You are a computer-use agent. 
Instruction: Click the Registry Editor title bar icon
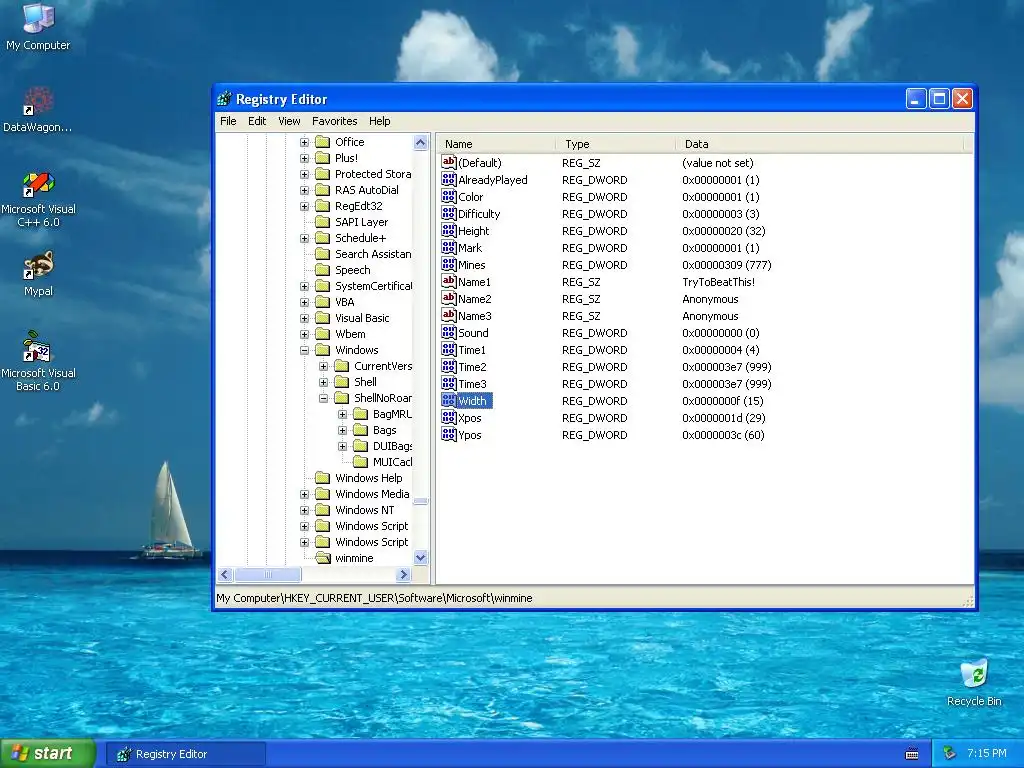click(x=225, y=99)
